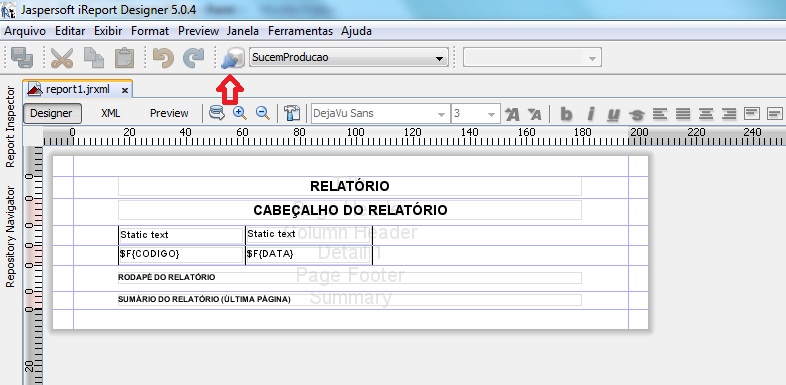Close the report1.jrxml tab
The image size is (786, 385).
(125, 90)
